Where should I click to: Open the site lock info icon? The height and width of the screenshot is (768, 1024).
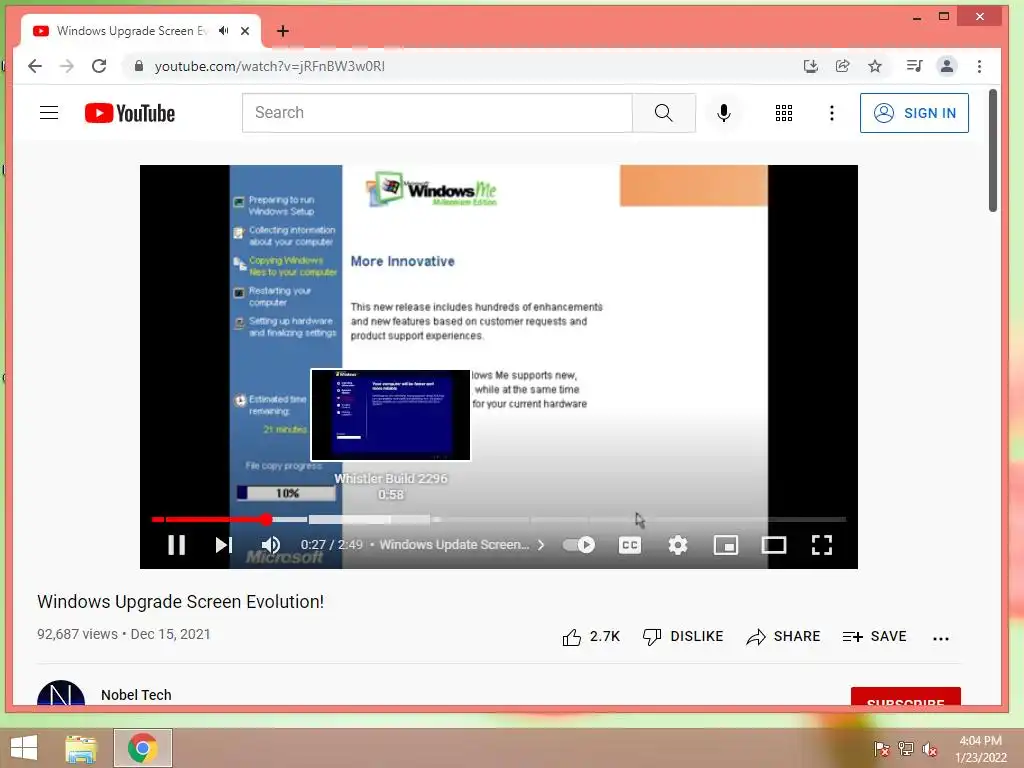coord(138,66)
